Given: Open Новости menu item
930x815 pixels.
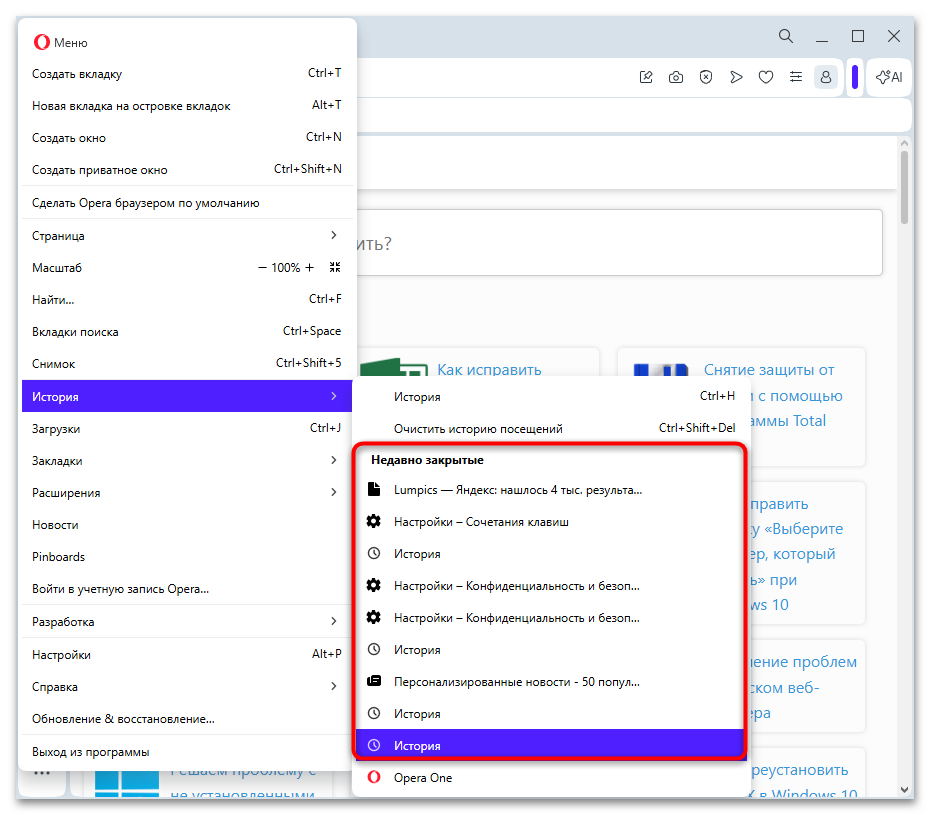Looking at the screenshot, I should [187, 525].
